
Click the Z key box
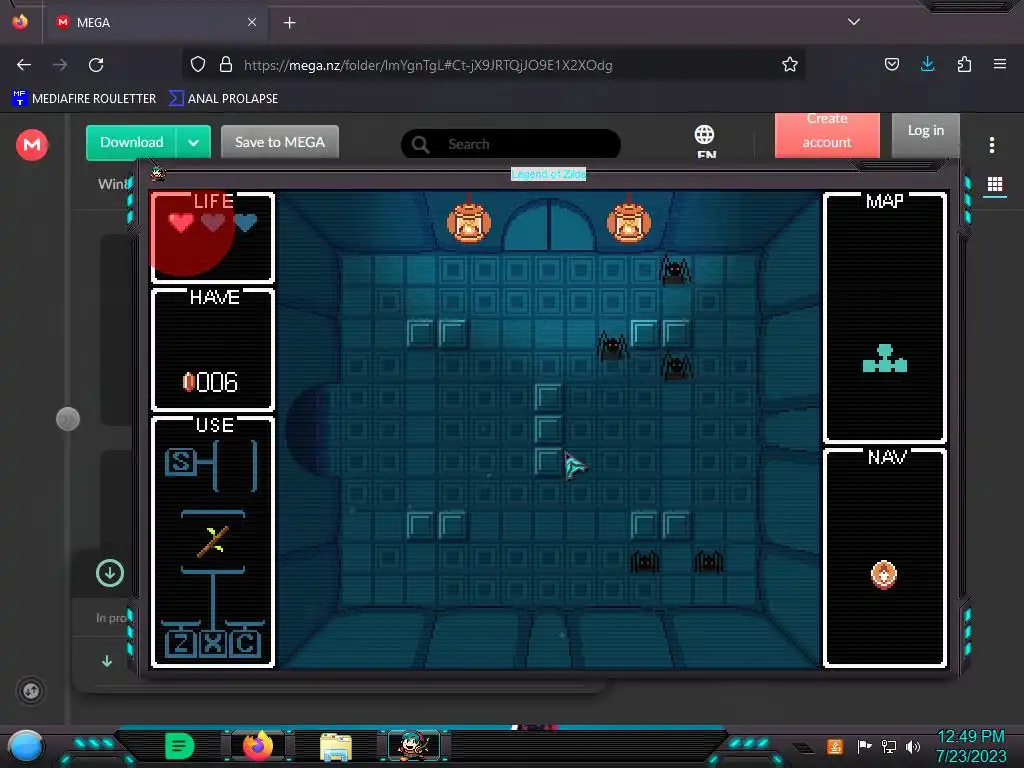click(180, 644)
